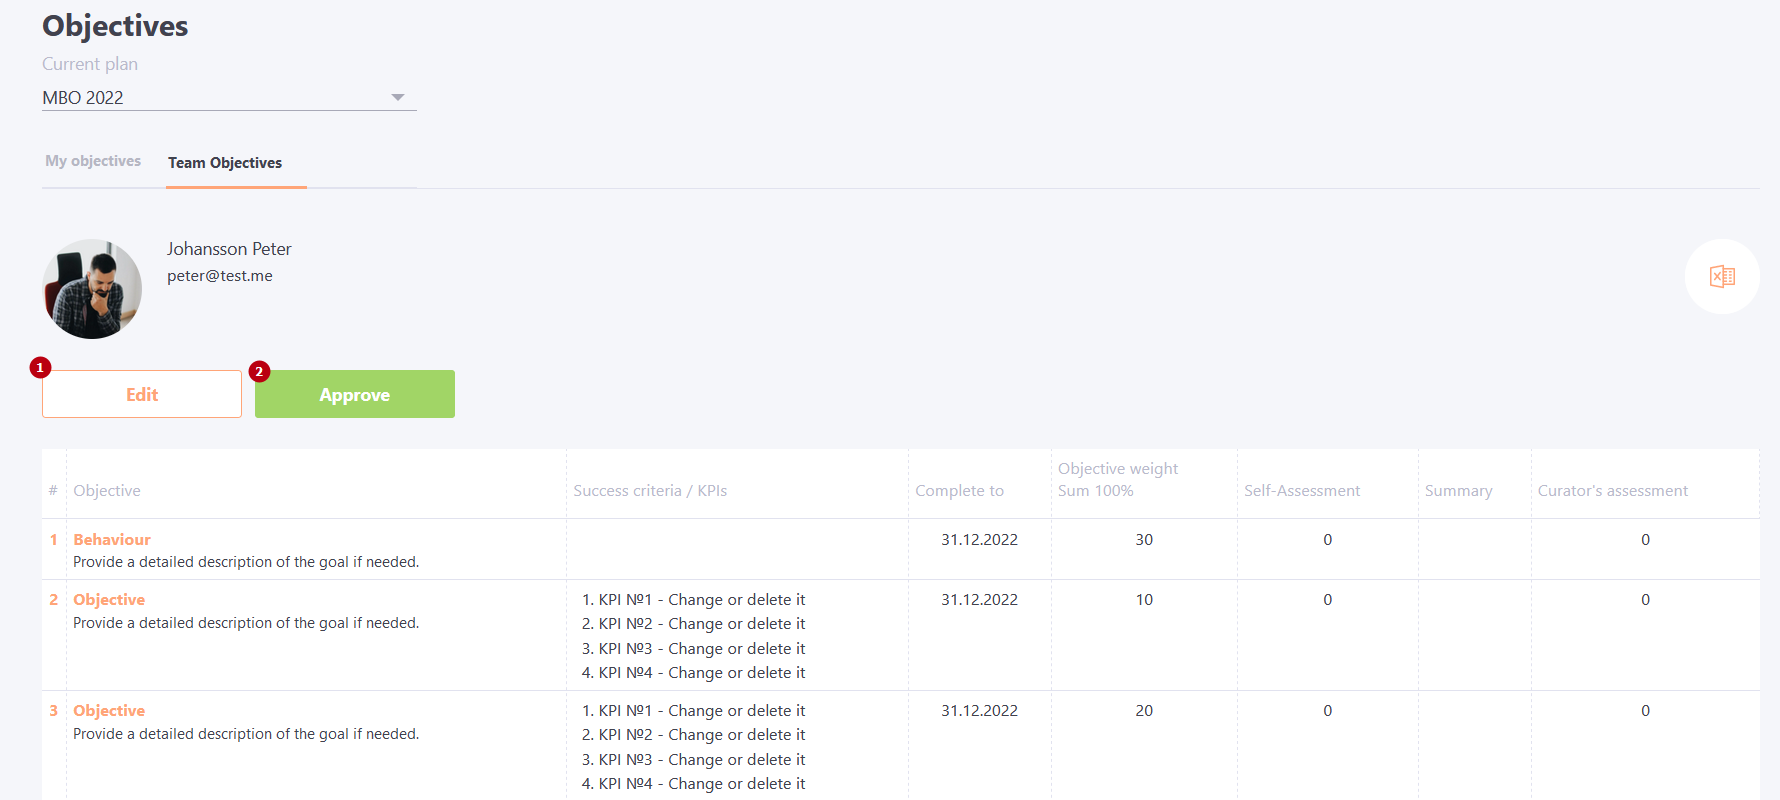Image resolution: width=1780 pixels, height=800 pixels.
Task: Click row 2 self-assessment value 0
Action: [1328, 599]
